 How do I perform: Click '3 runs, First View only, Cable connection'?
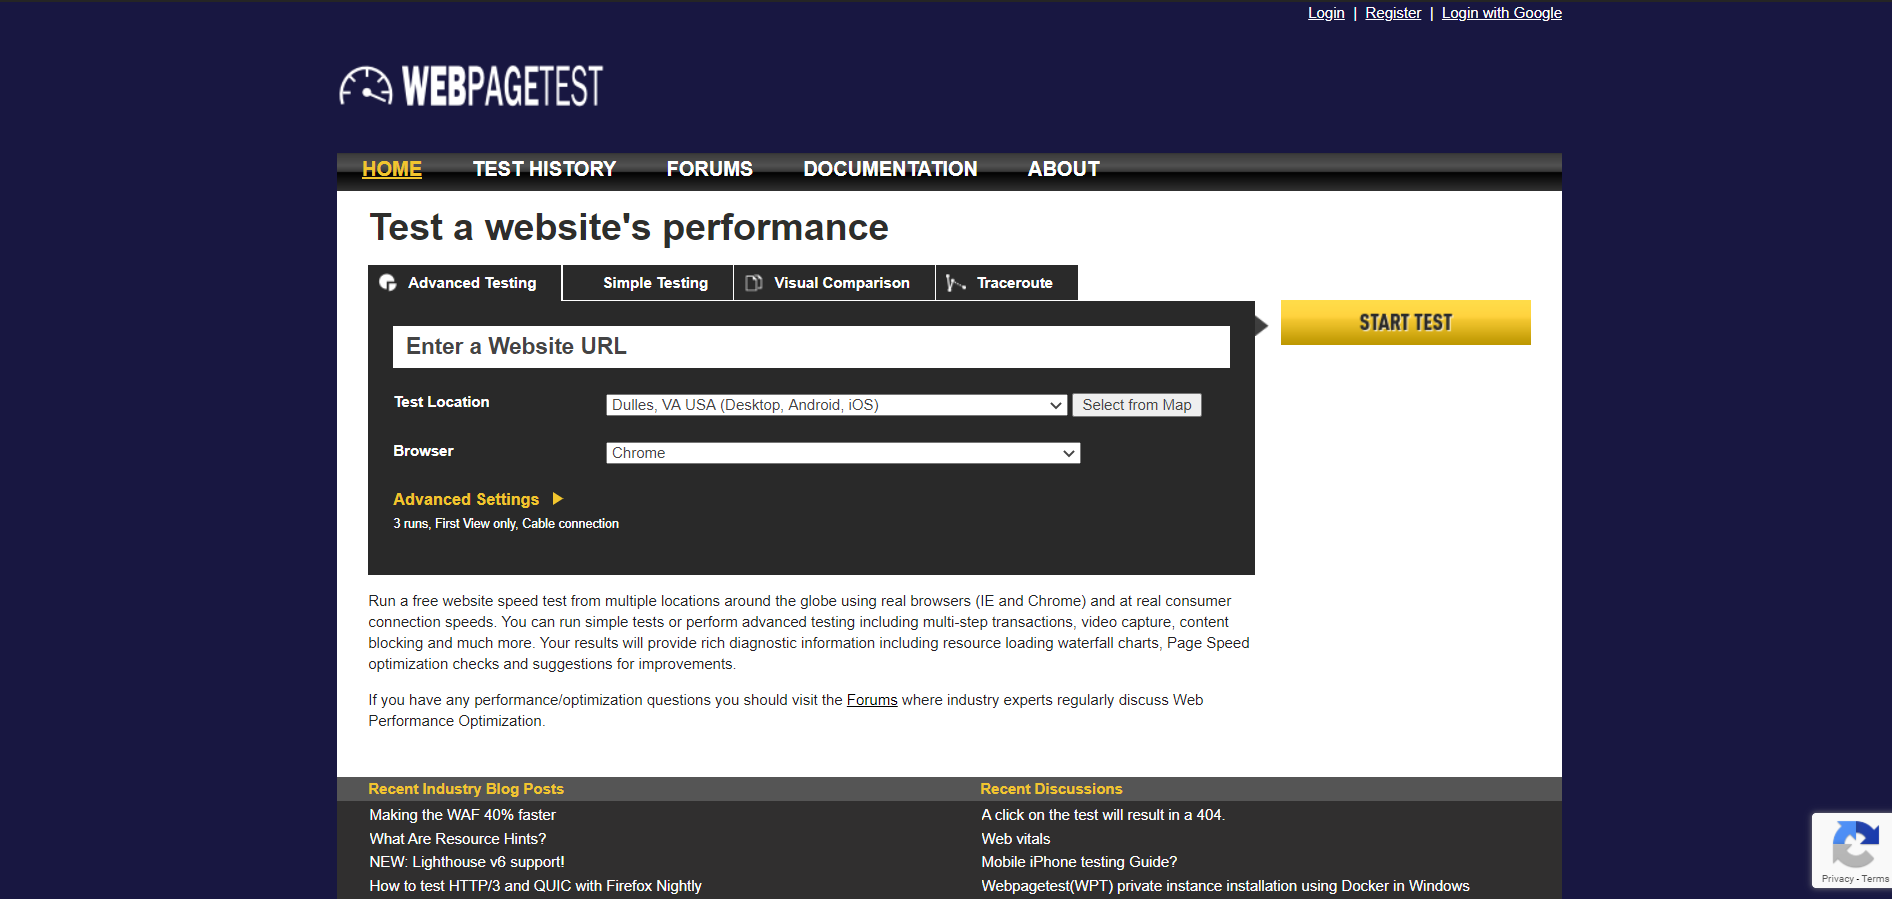(506, 524)
